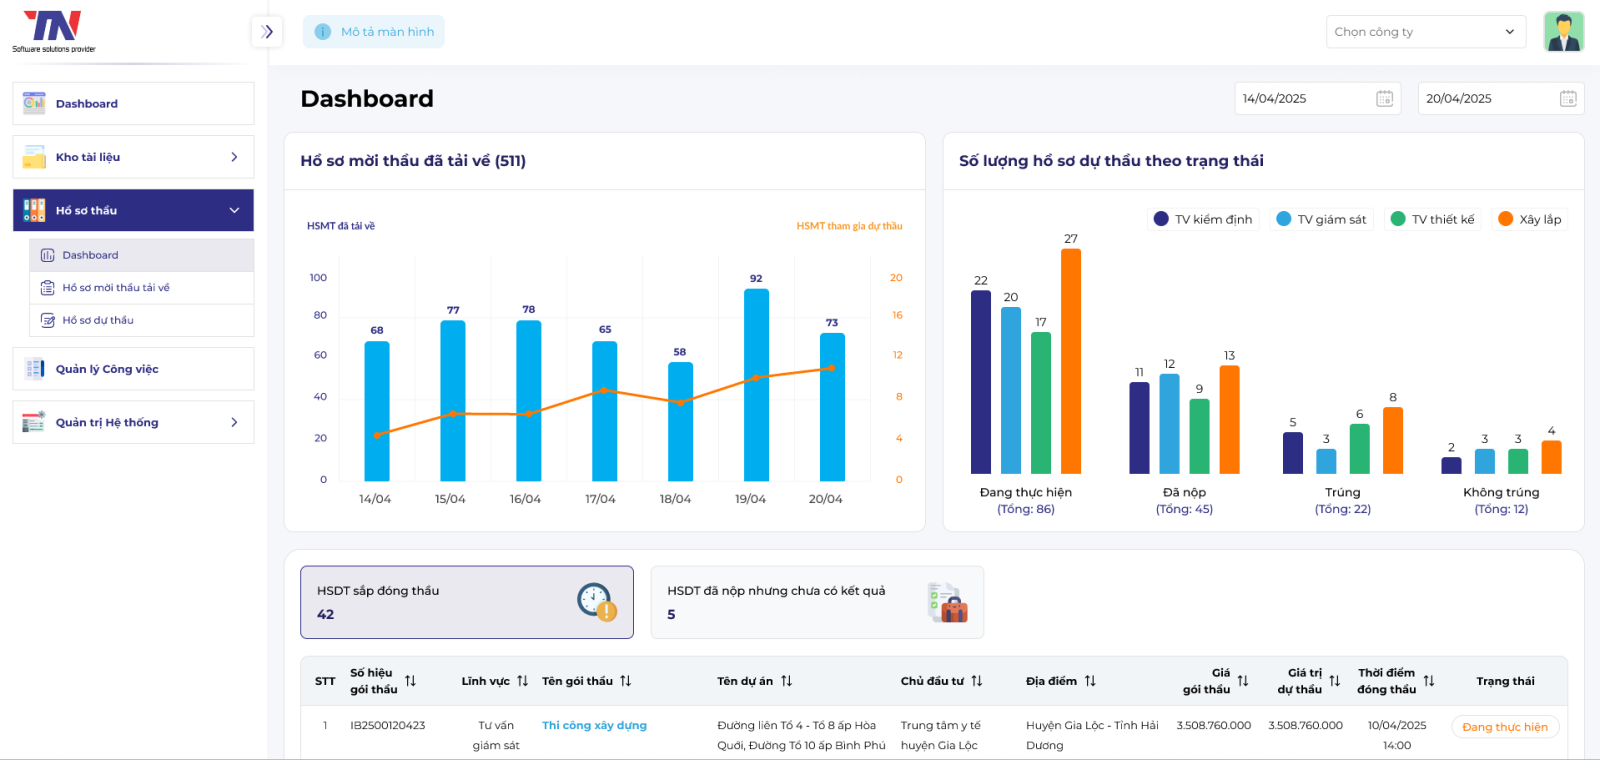This screenshot has width=1600, height=760.
Task: Toggle TV kiểm định legend series
Action: tap(1203, 220)
